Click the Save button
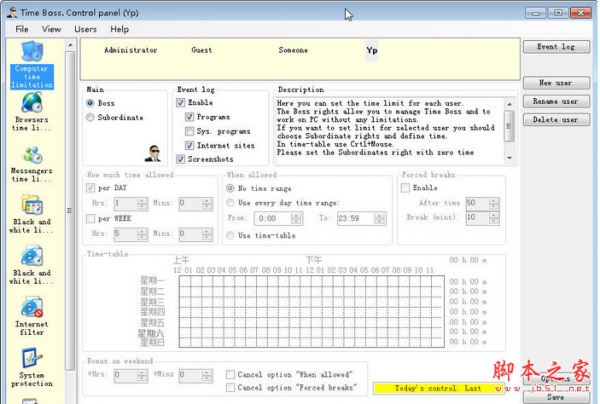Image resolution: width=600 pixels, height=404 pixels. coord(556,397)
